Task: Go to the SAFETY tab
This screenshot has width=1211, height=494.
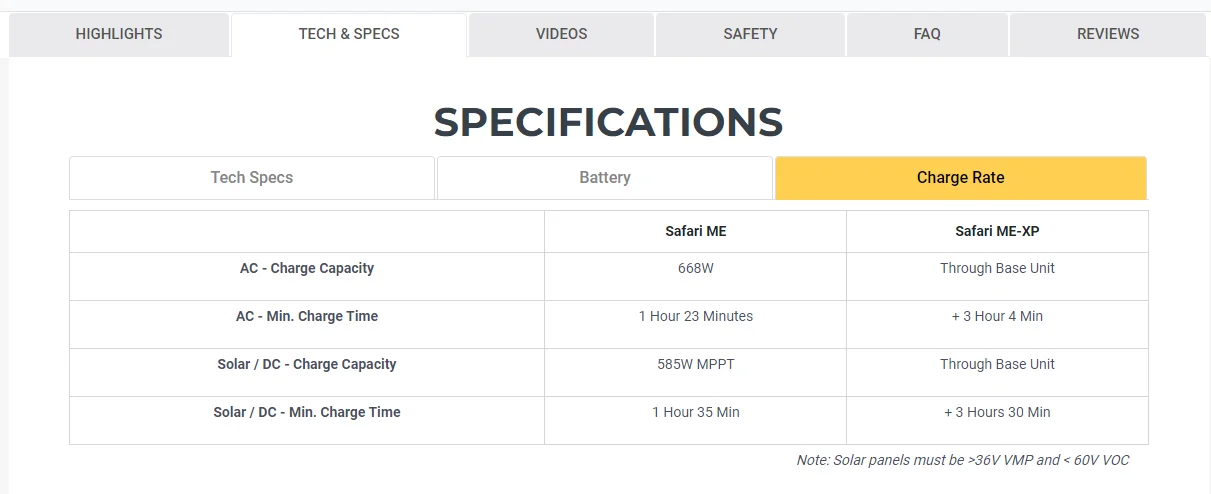Action: [x=750, y=34]
